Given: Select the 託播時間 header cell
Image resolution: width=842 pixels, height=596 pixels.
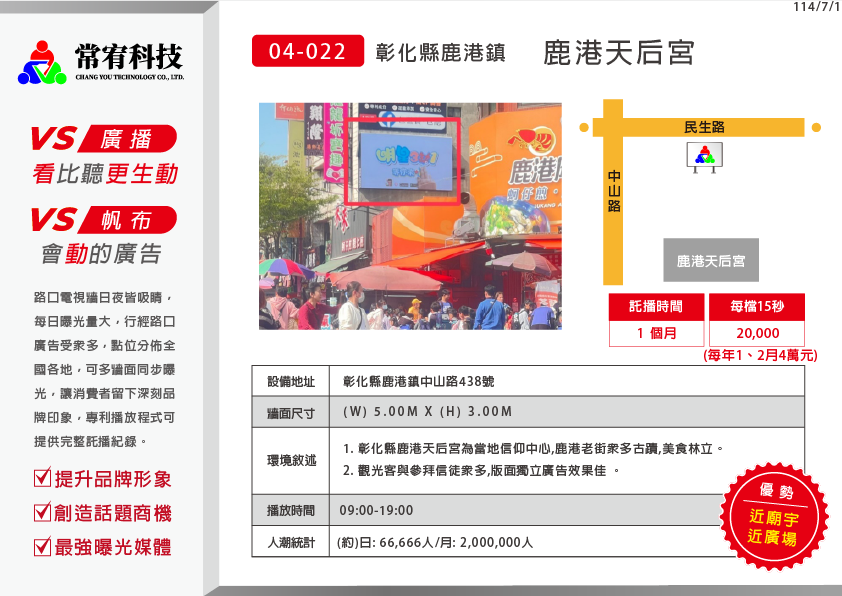Looking at the screenshot, I should pyautogui.click(x=656, y=307).
